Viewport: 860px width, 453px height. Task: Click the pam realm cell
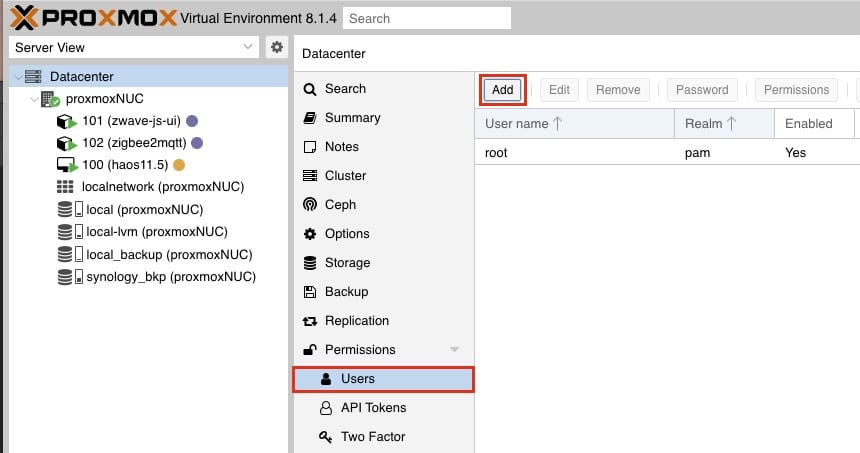[698, 153]
